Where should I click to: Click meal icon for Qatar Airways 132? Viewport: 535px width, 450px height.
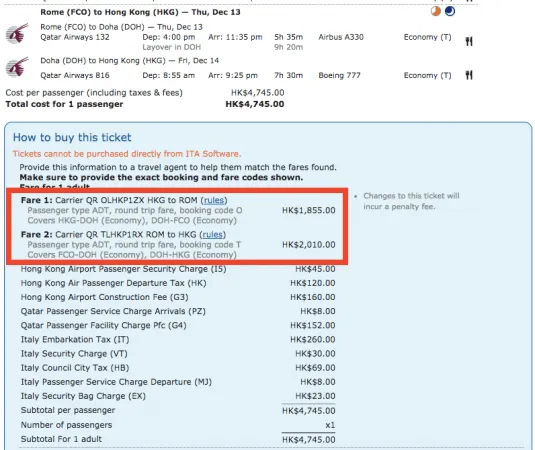pyautogui.click(x=469, y=42)
